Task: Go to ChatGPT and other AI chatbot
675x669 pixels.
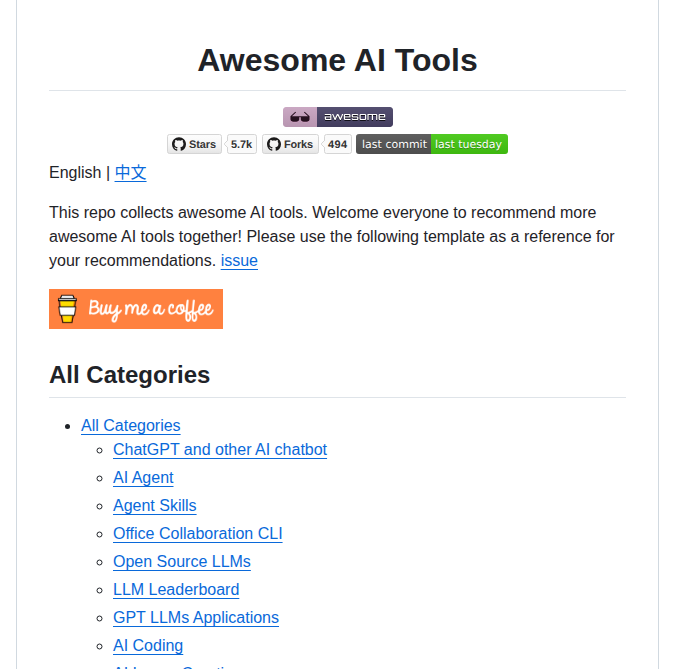Action: coord(220,449)
